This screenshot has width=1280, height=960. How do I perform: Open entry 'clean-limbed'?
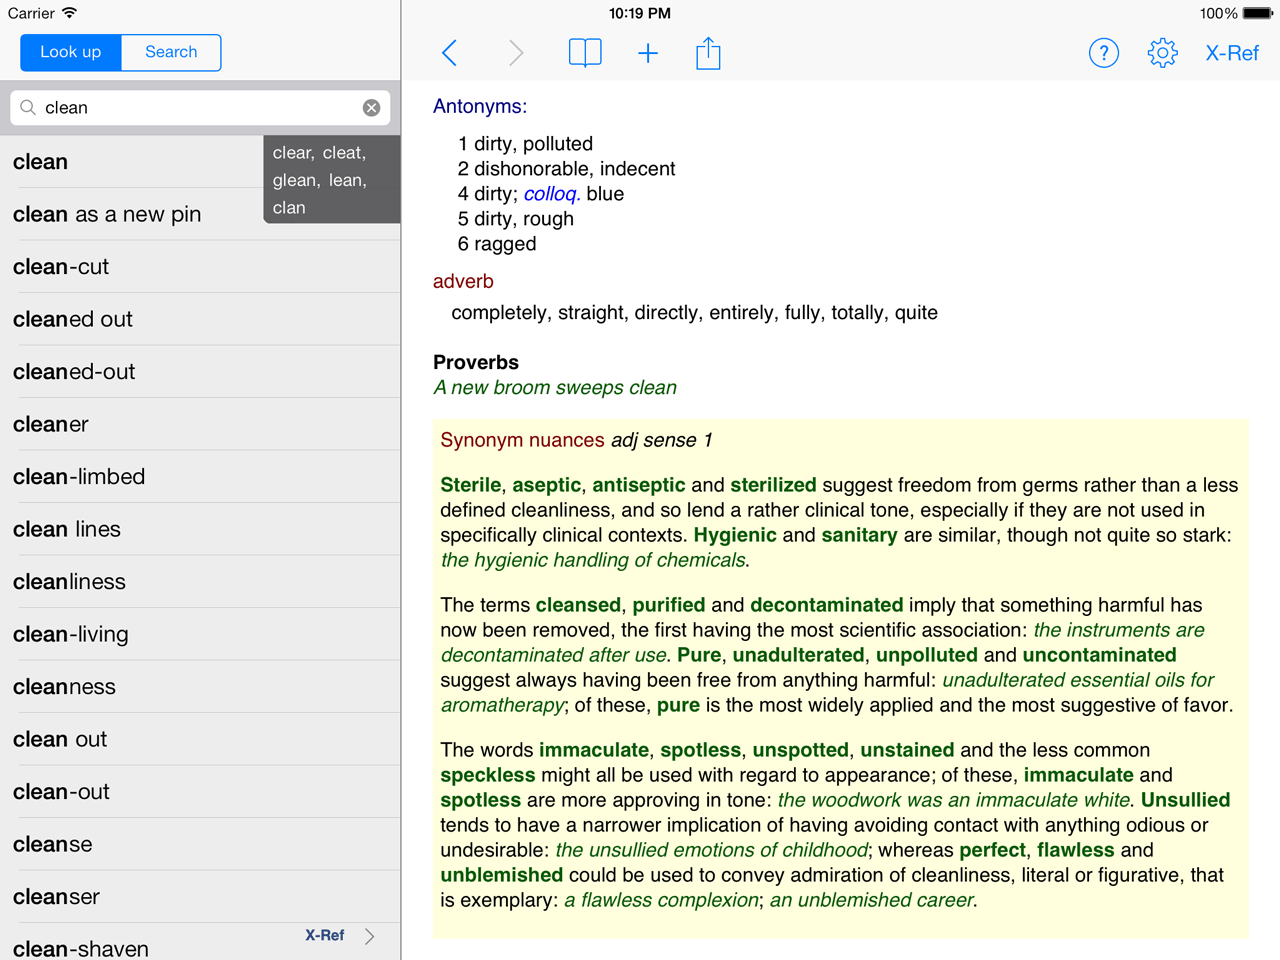tap(200, 477)
